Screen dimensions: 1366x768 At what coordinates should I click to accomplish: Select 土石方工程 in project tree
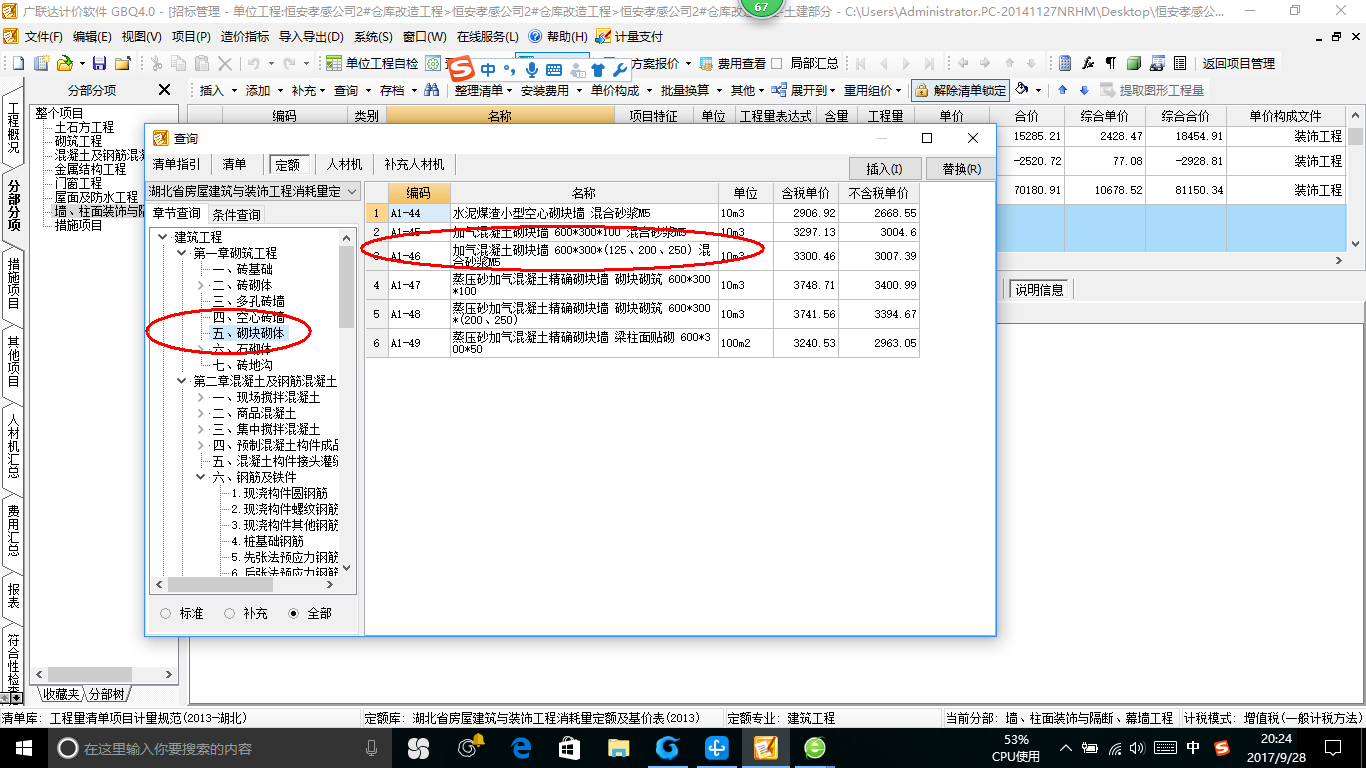point(84,127)
